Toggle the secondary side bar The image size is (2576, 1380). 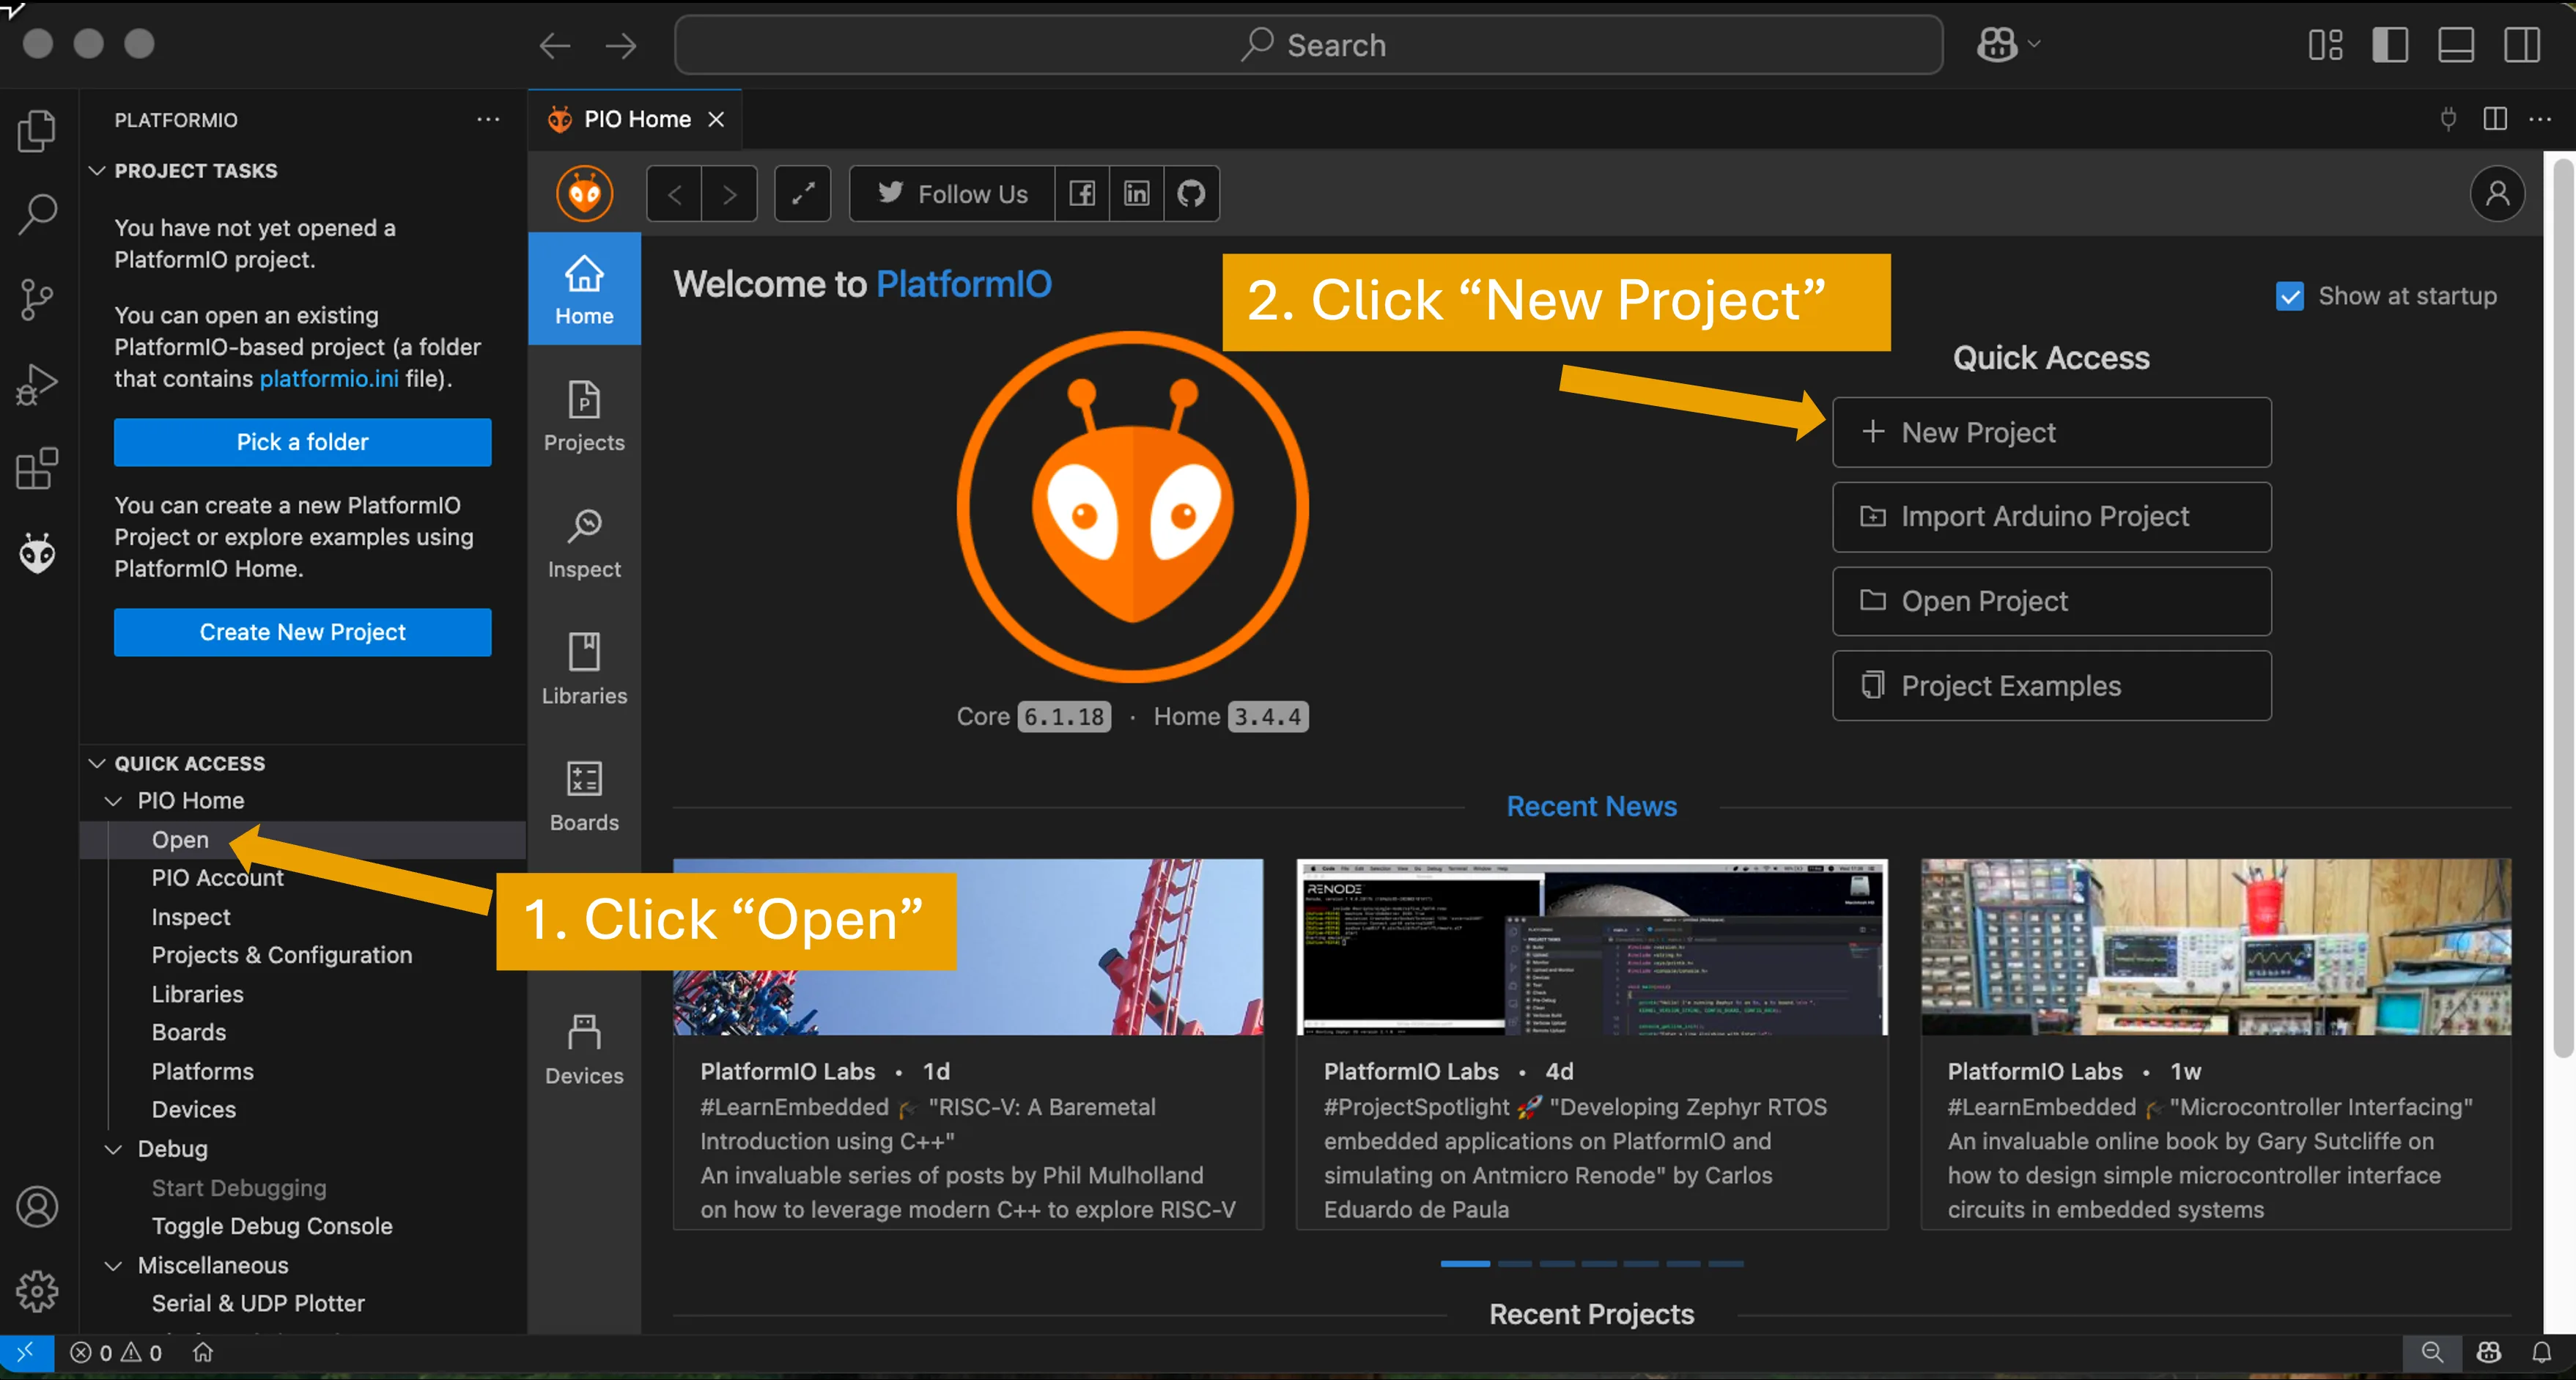[2522, 45]
